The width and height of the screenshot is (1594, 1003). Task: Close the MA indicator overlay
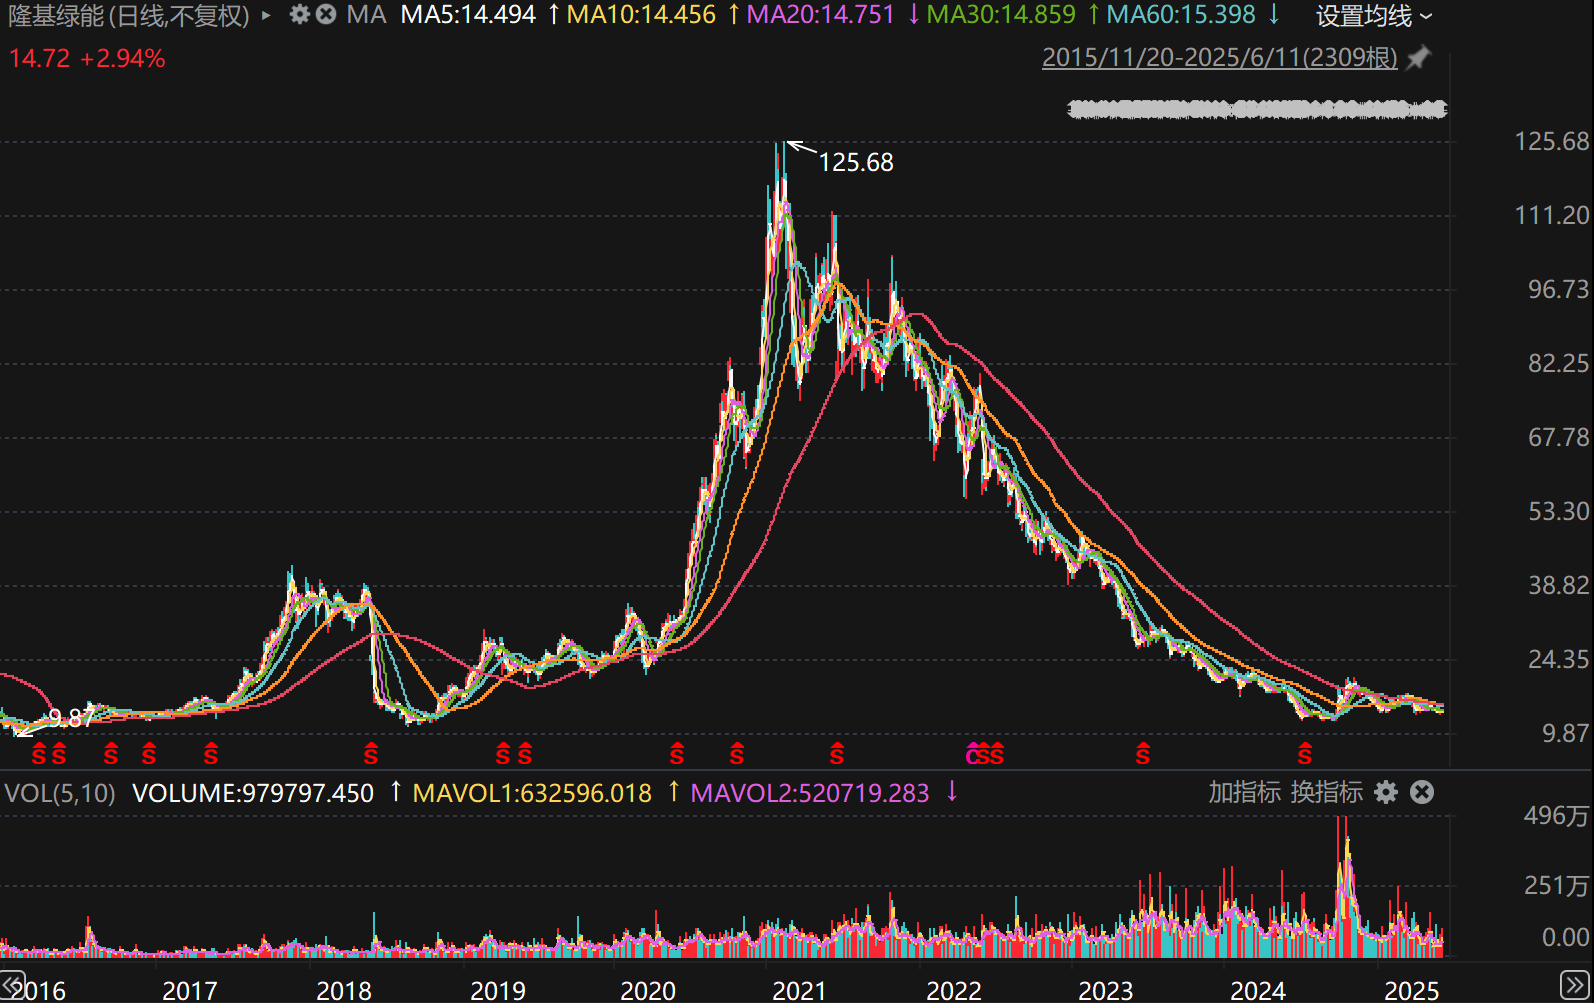(326, 15)
